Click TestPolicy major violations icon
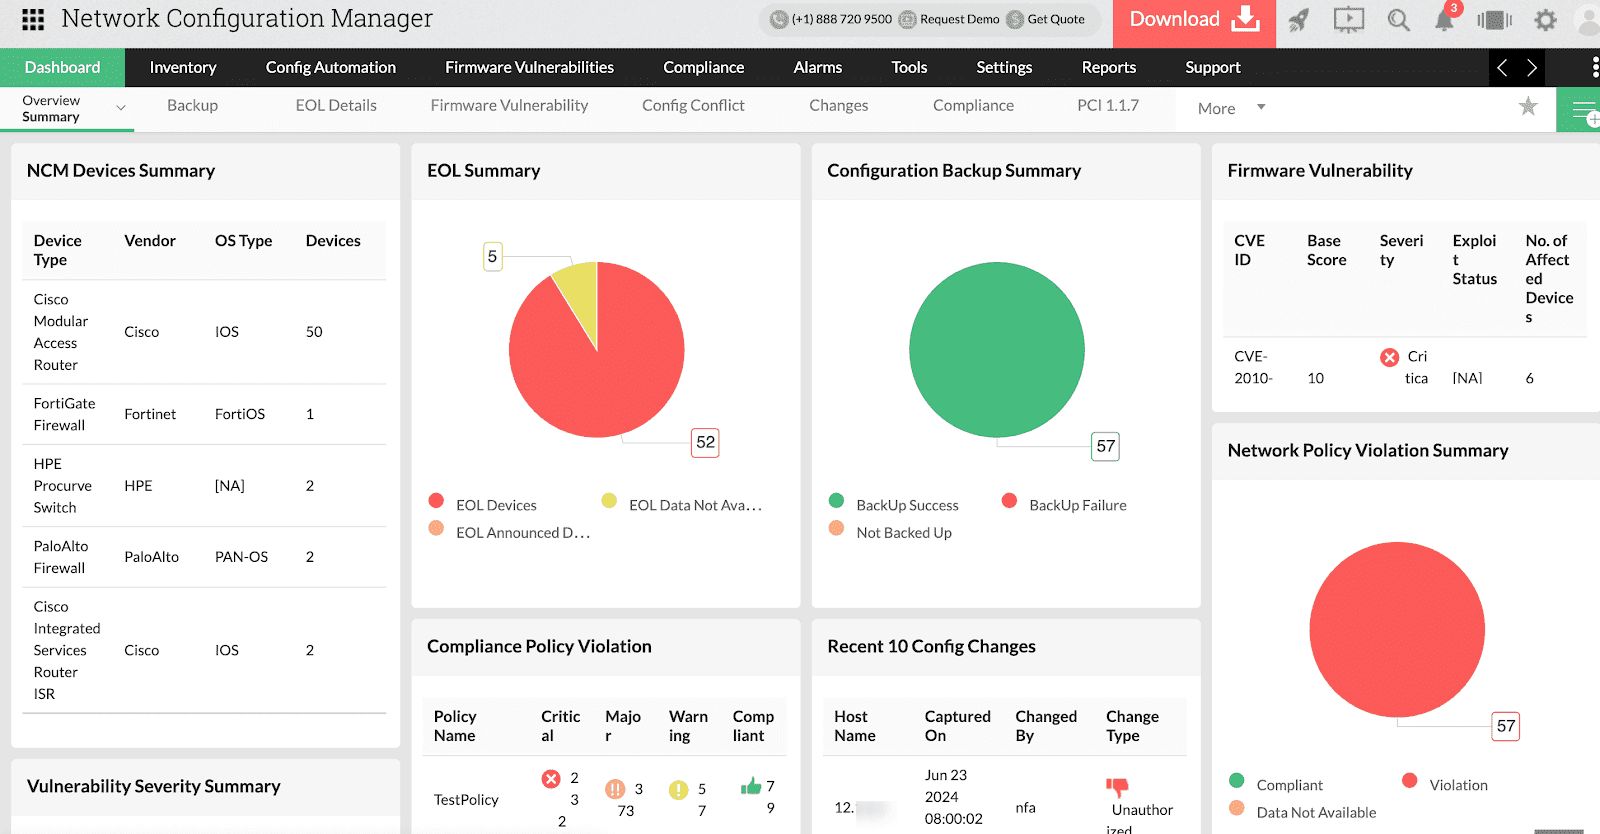 (615, 789)
